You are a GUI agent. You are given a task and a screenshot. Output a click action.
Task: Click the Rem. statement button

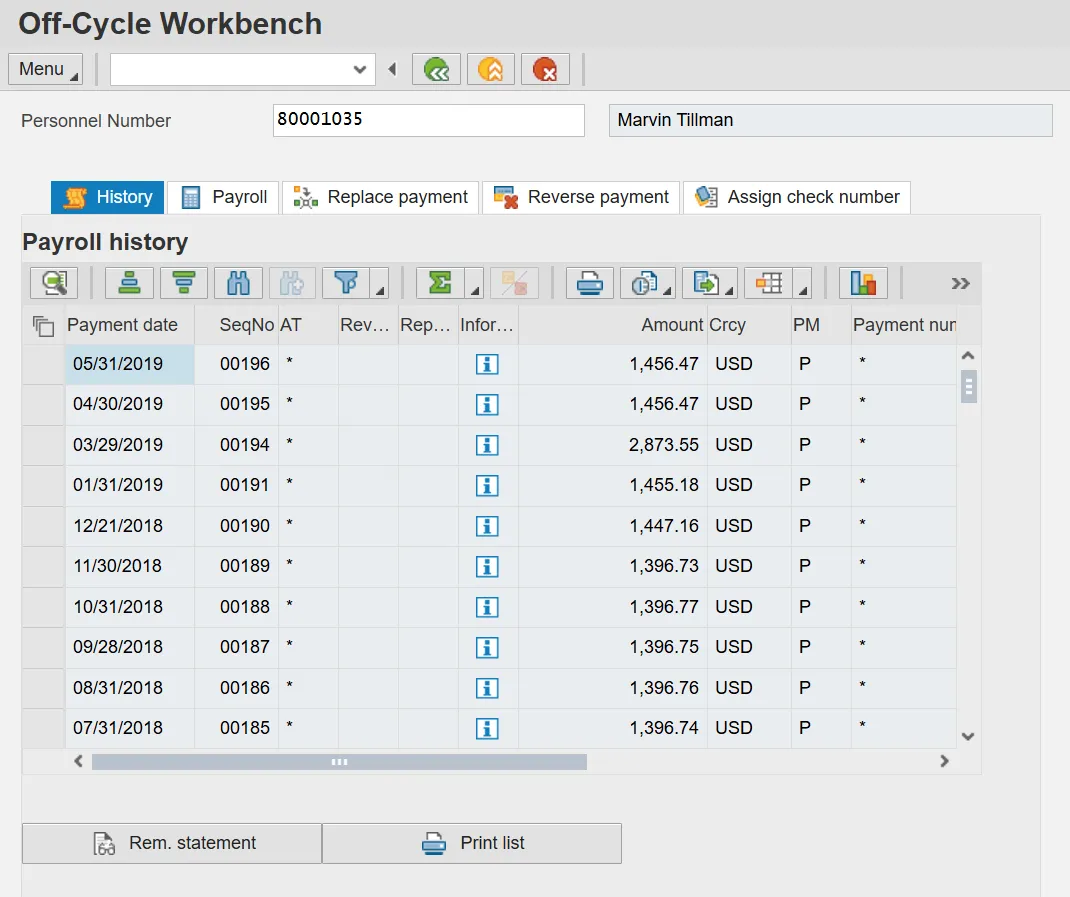tap(172, 843)
